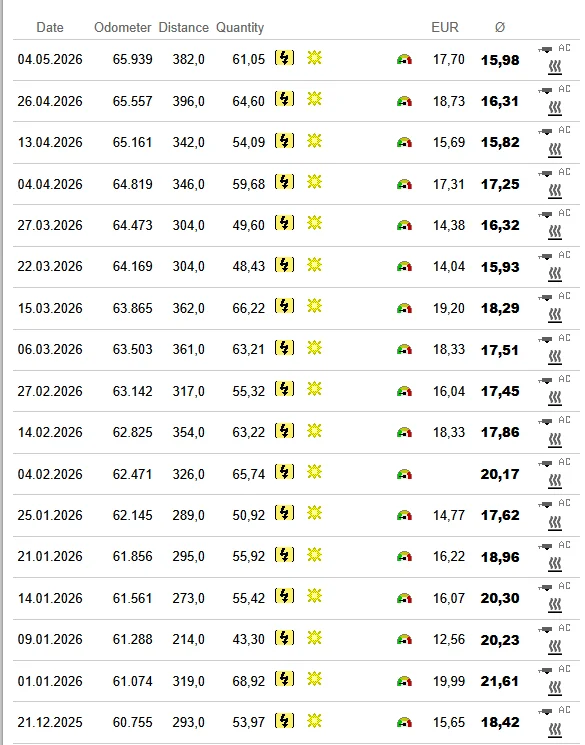Click the sun icon in 26.04.2026 row
585x745 pixels.
pos(314,99)
